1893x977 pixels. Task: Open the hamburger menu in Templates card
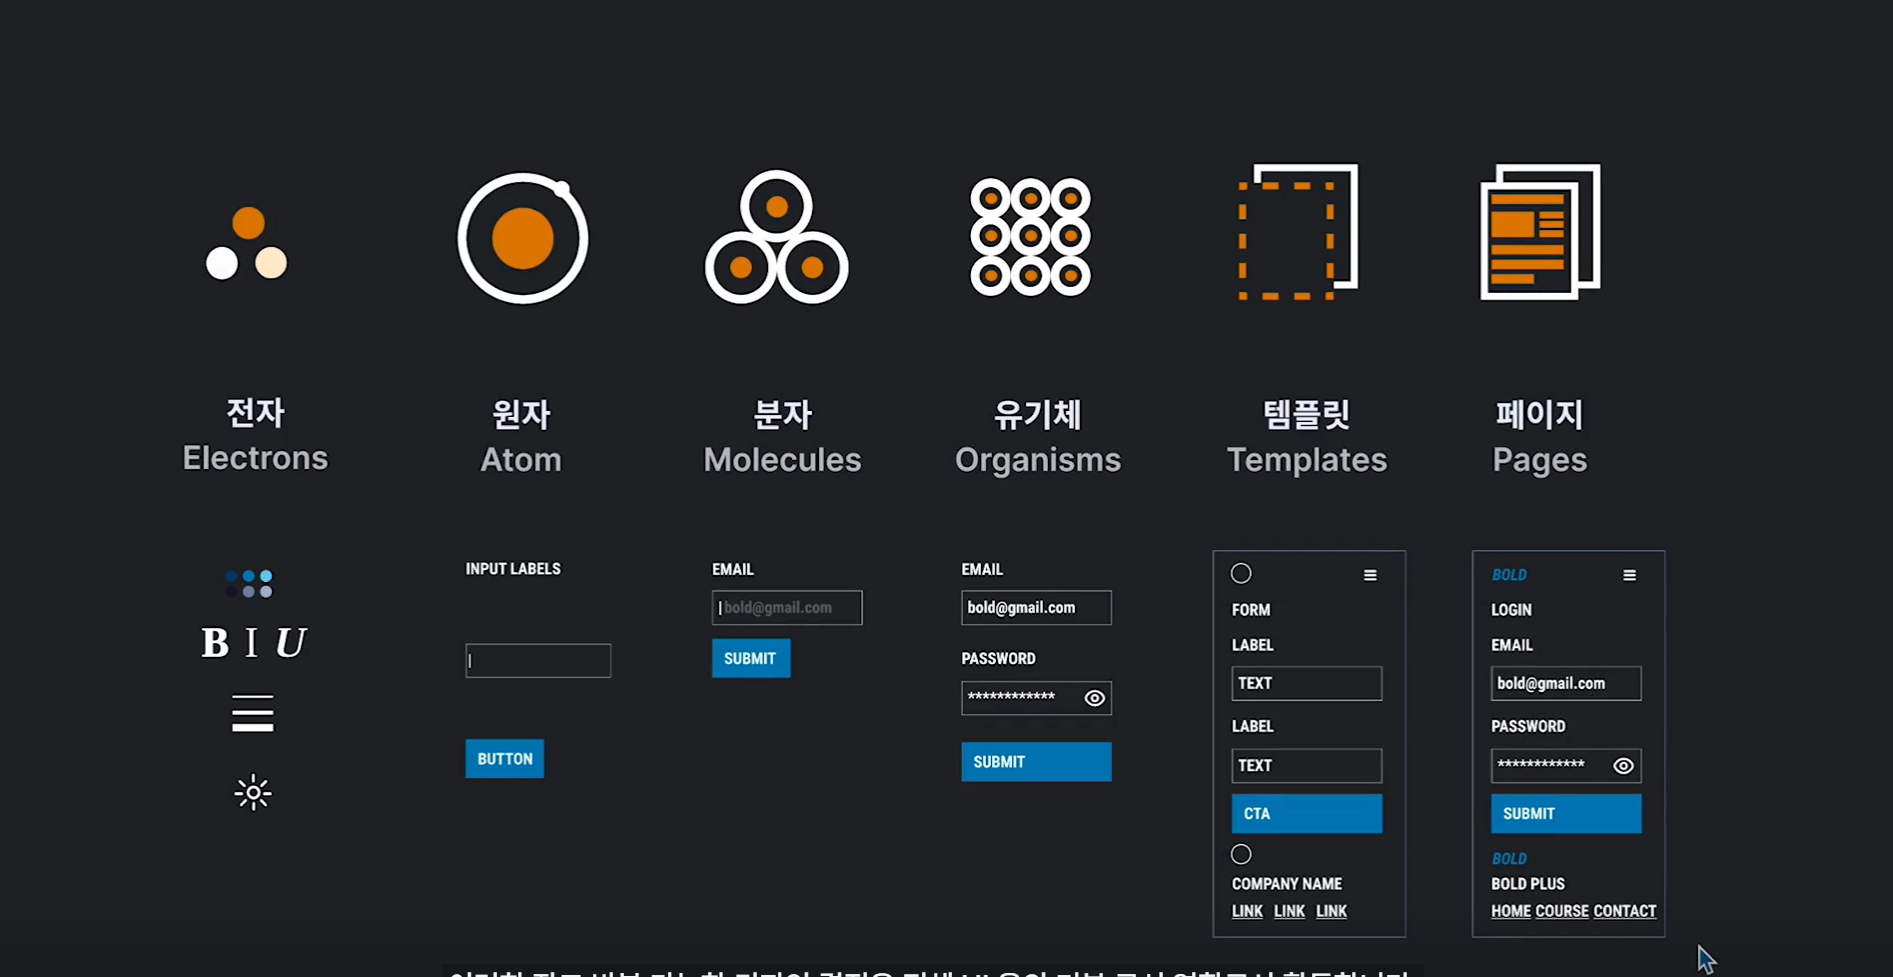tap(1370, 575)
